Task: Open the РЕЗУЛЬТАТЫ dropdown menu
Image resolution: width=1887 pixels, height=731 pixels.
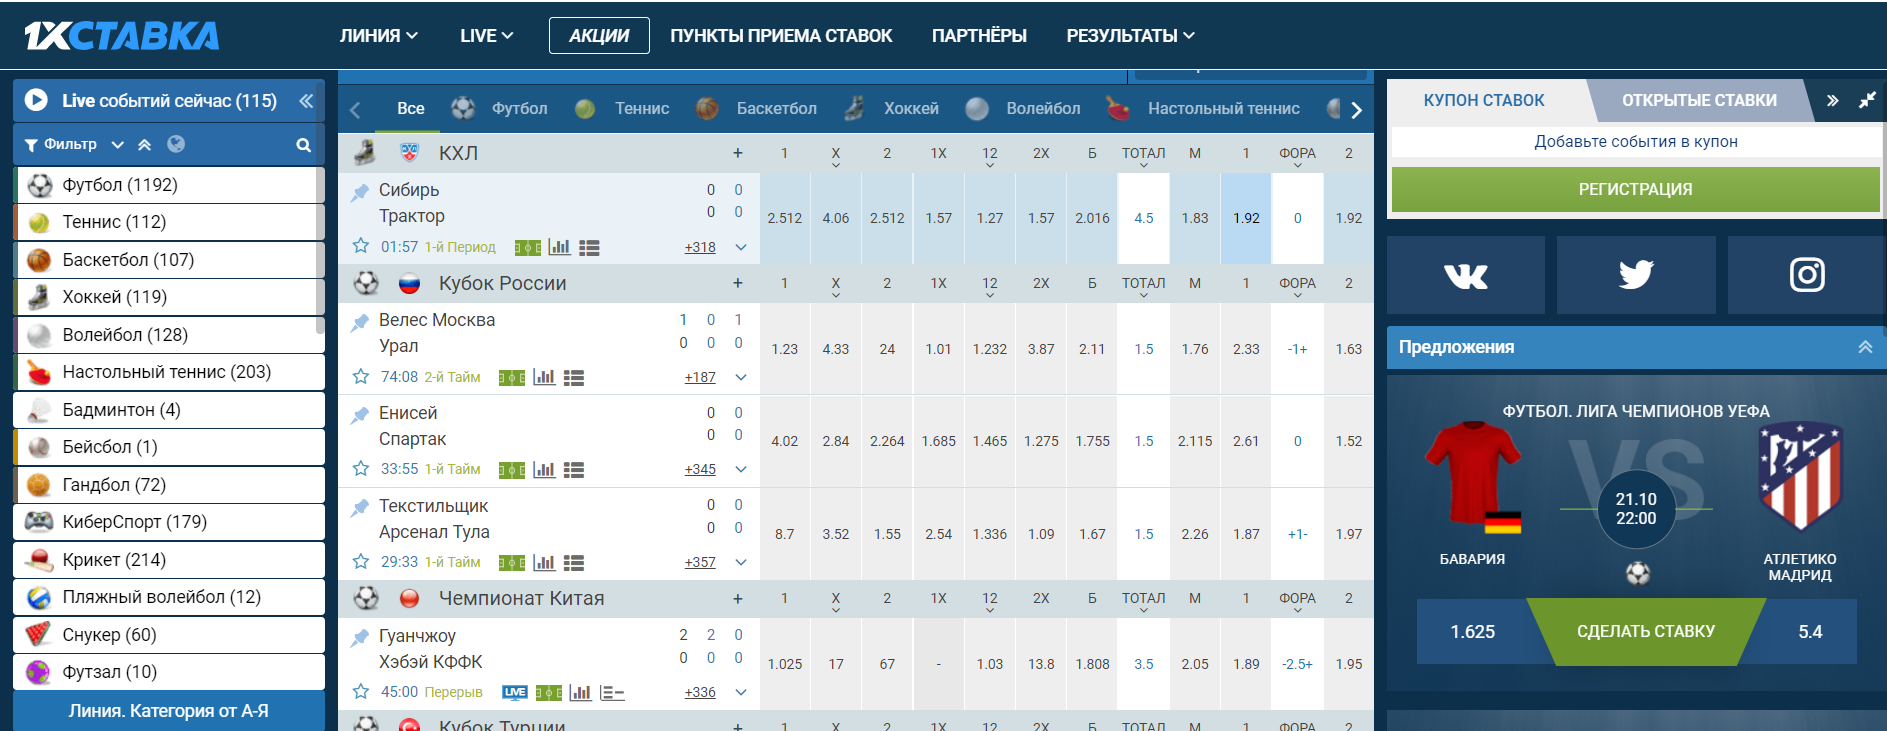Action: (x=1130, y=36)
